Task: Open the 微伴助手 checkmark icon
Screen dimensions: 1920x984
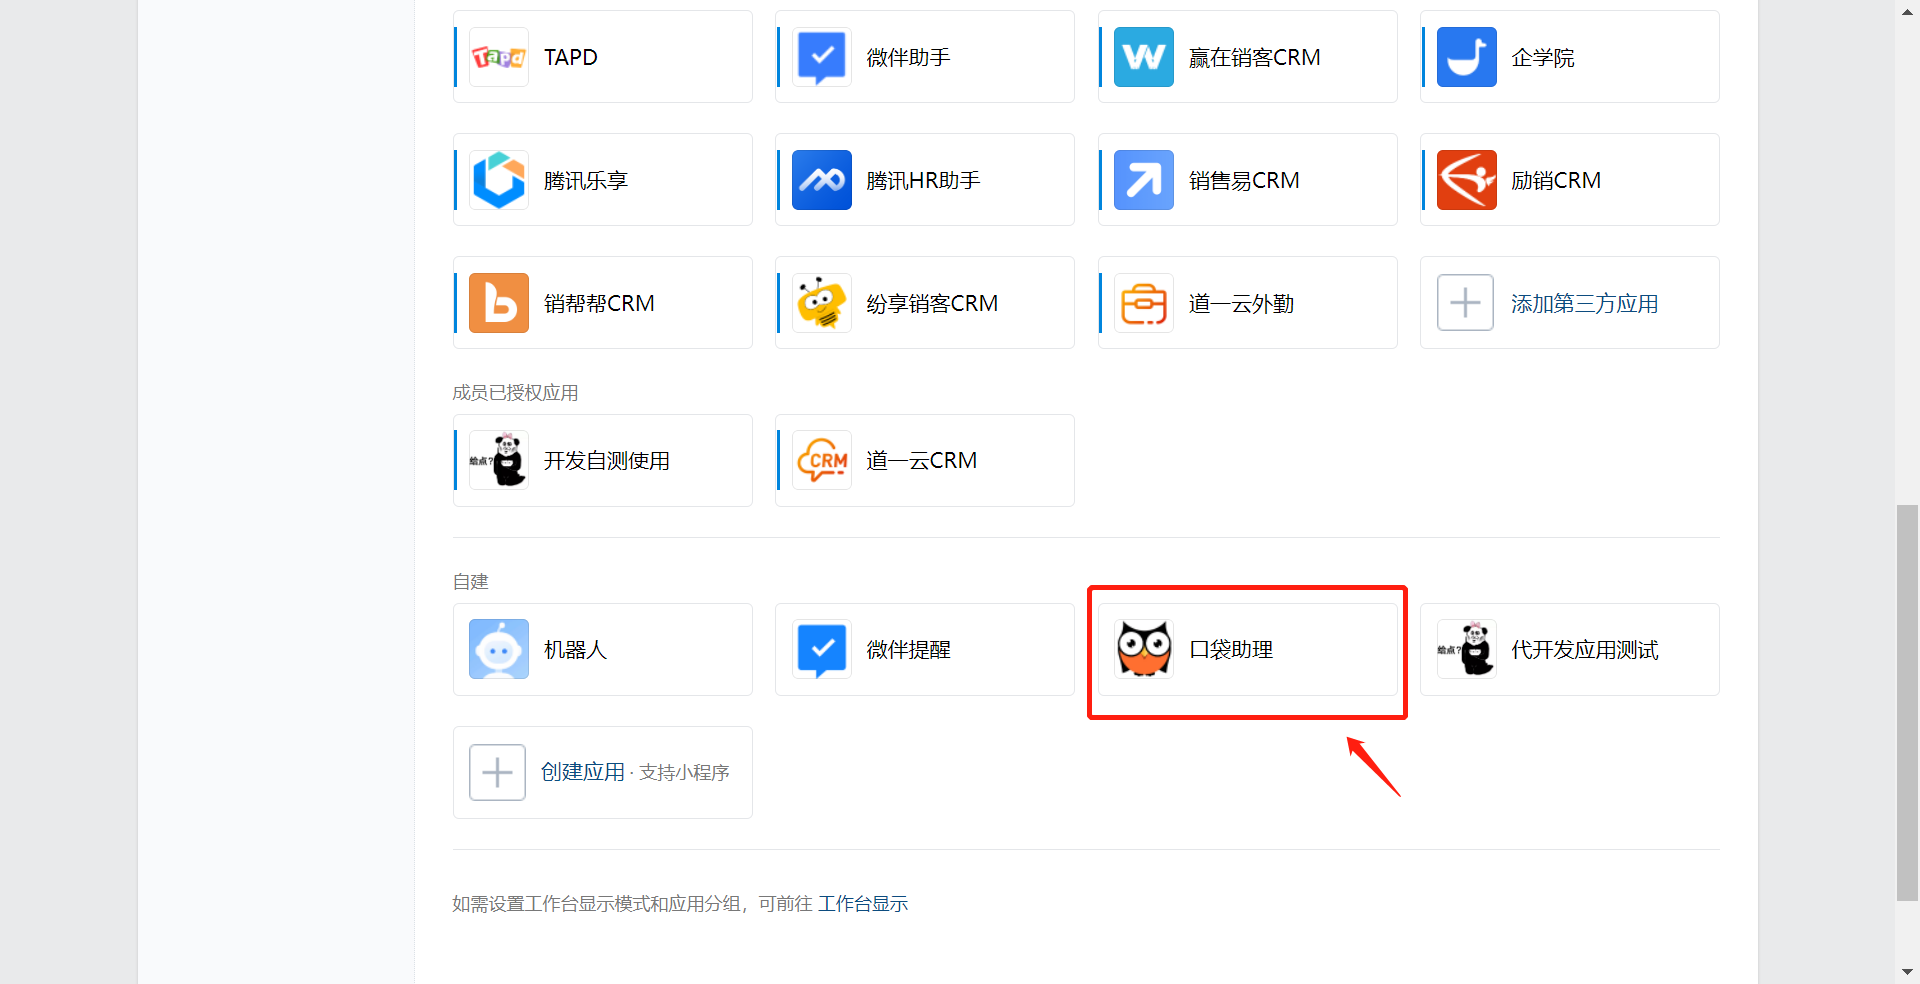Action: pos(822,57)
